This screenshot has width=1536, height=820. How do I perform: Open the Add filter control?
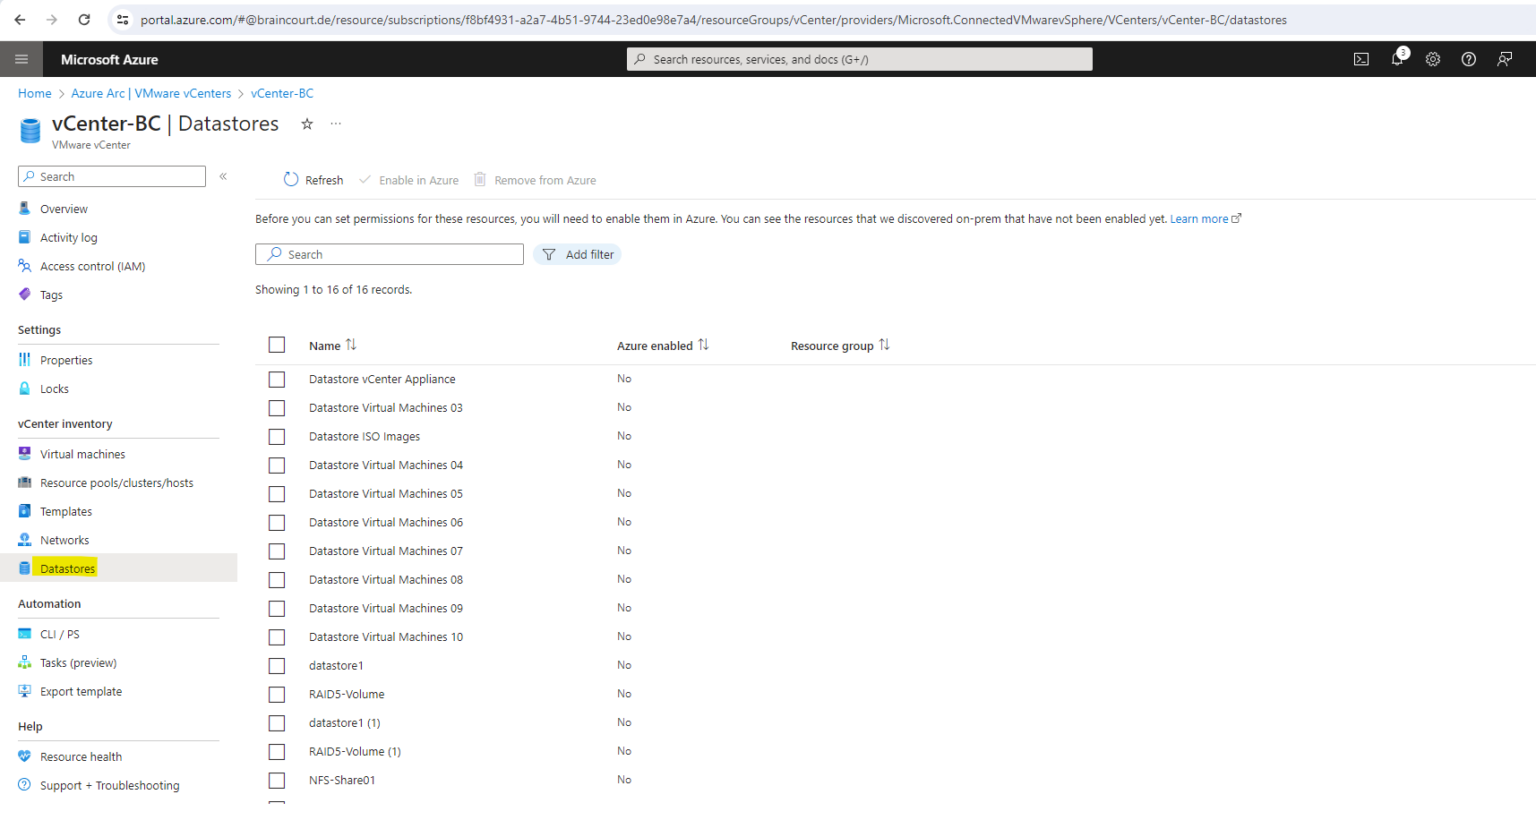pos(577,254)
